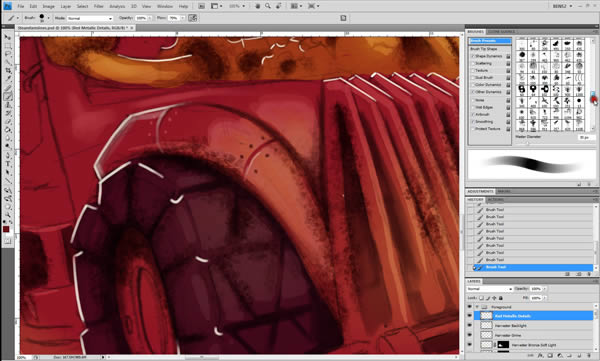Click Lock image pixels brush icon in Layers
The image size is (600, 361).
[x=488, y=298]
